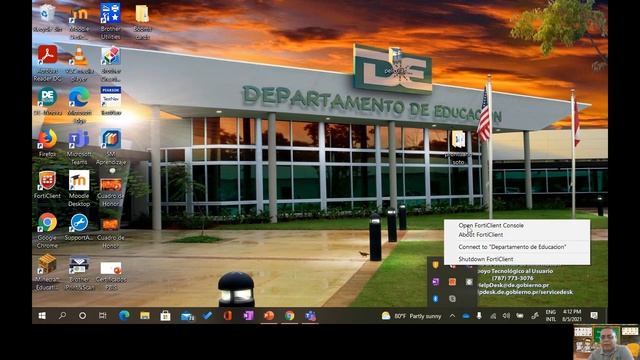Open the battery status tray icon

520,316
